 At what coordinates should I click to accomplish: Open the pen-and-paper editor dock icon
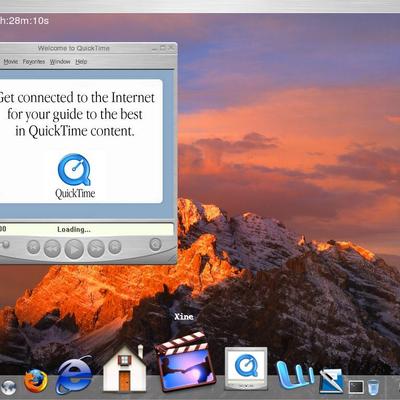coord(331,381)
